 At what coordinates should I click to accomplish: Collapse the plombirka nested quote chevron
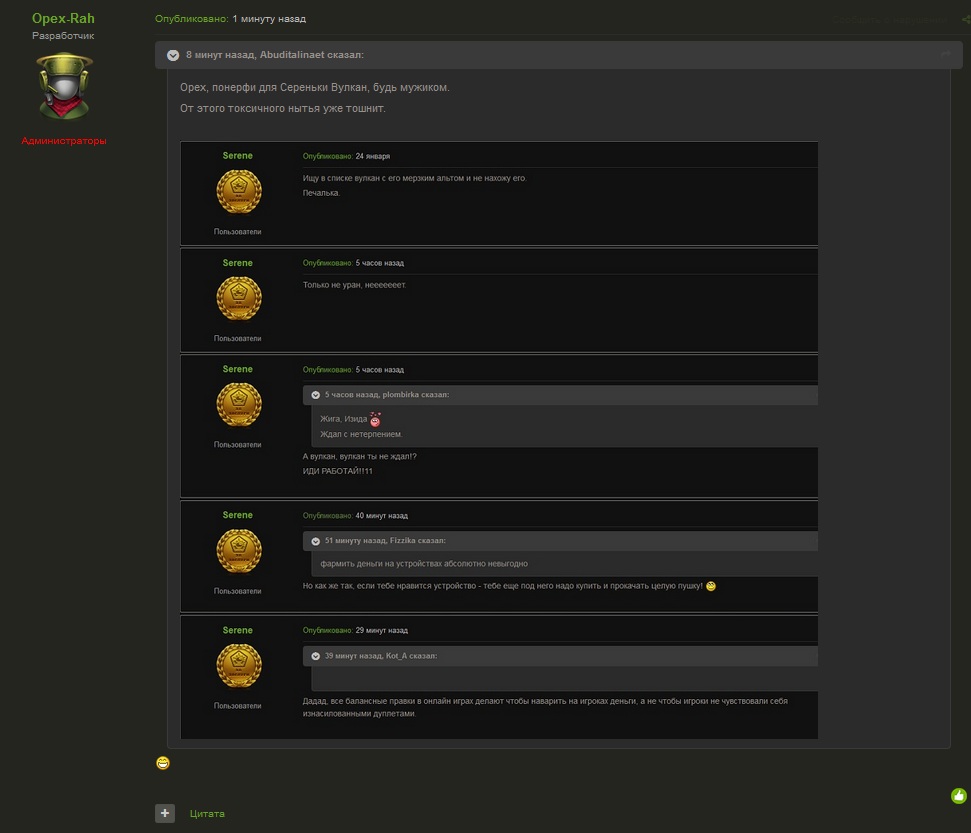pyautogui.click(x=316, y=395)
